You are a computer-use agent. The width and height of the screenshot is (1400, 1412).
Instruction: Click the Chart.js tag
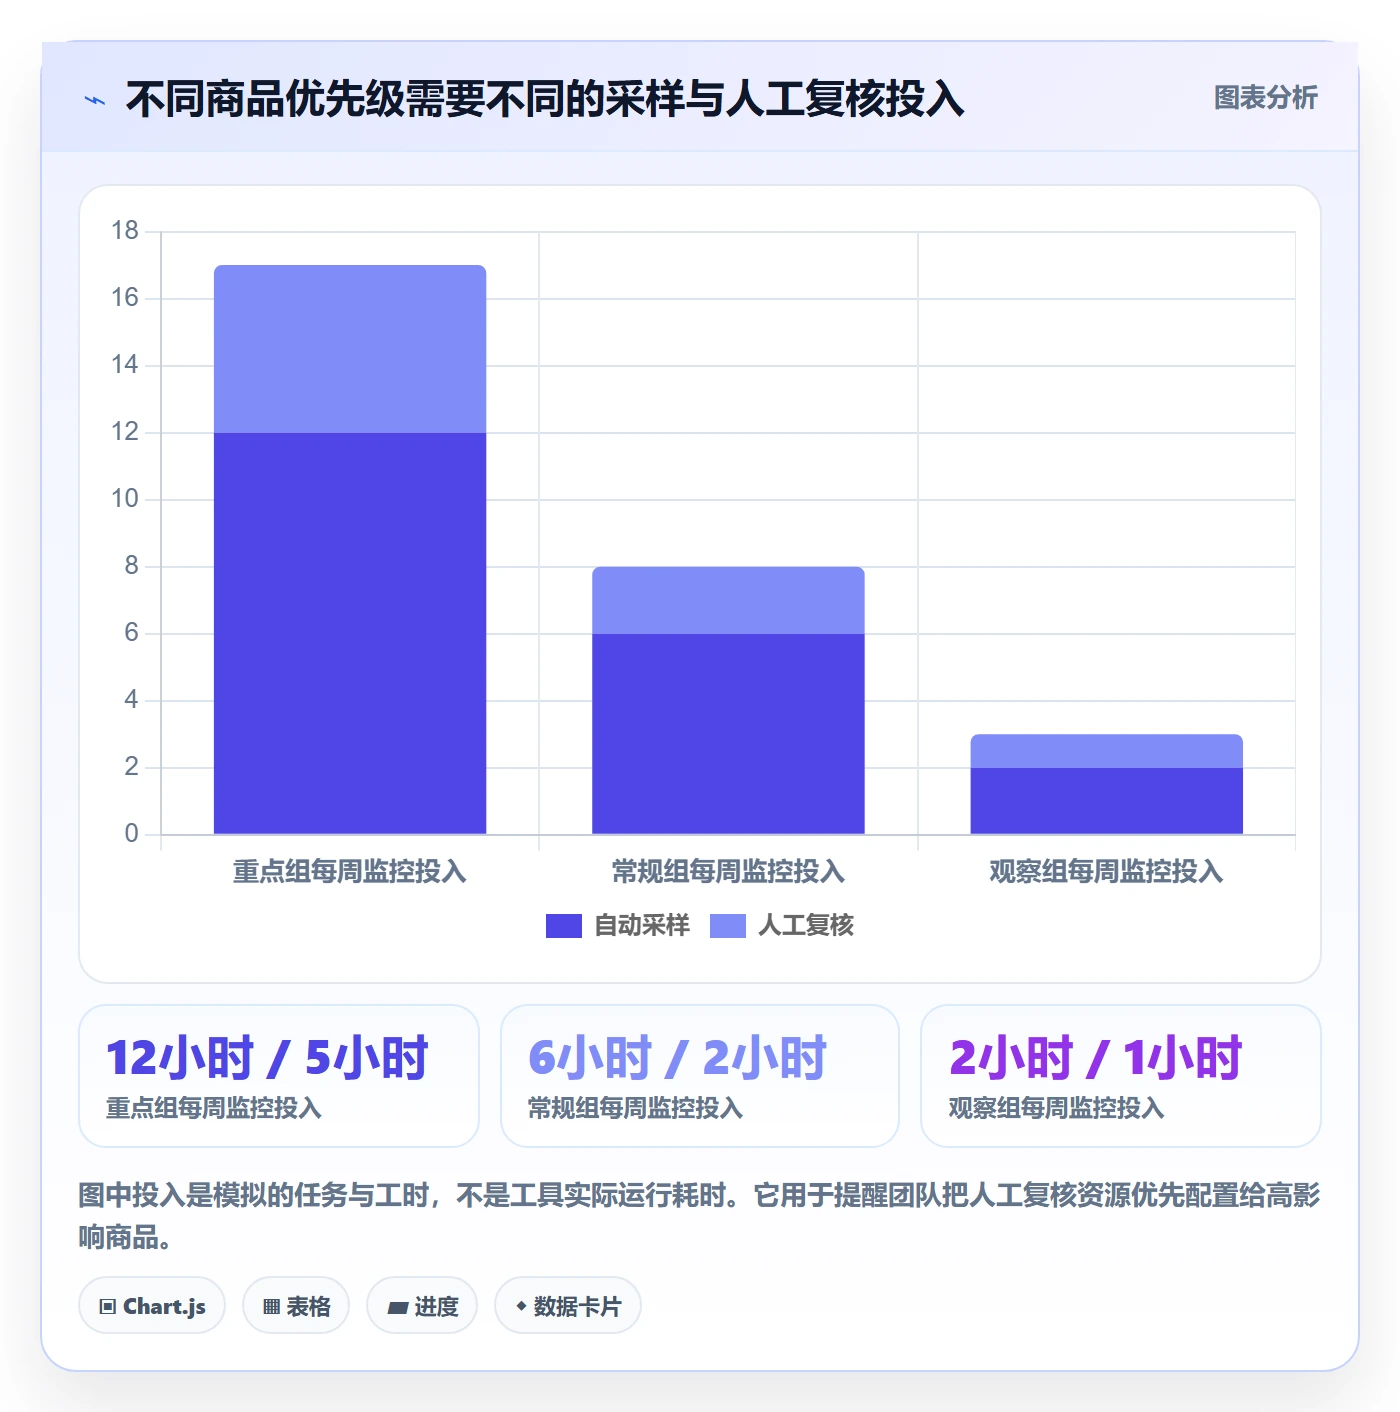coord(152,1306)
